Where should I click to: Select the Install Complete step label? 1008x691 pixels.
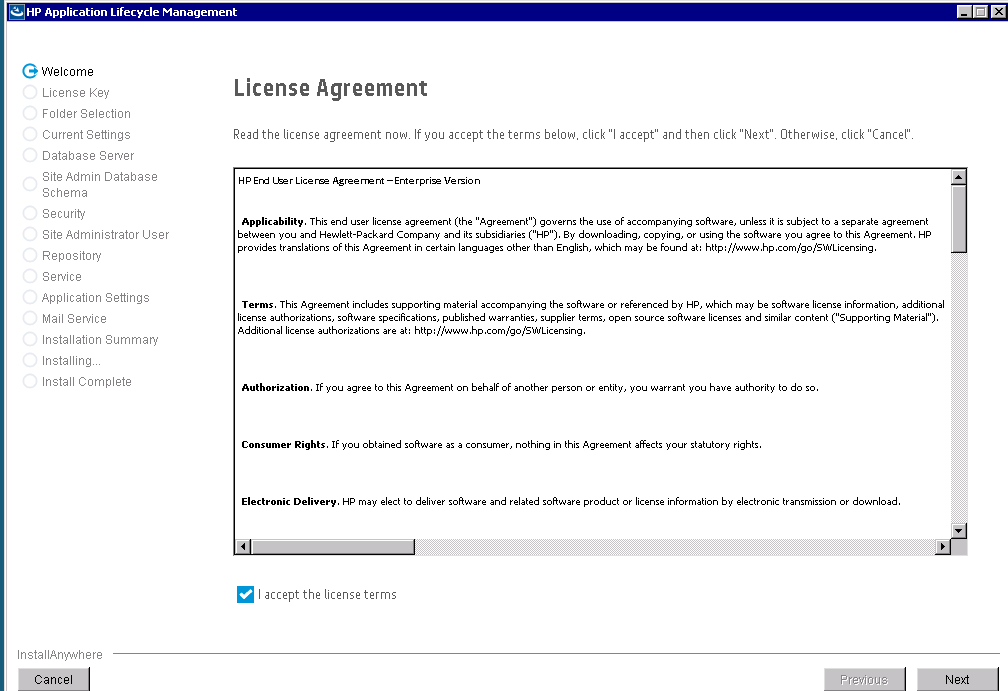click(86, 381)
